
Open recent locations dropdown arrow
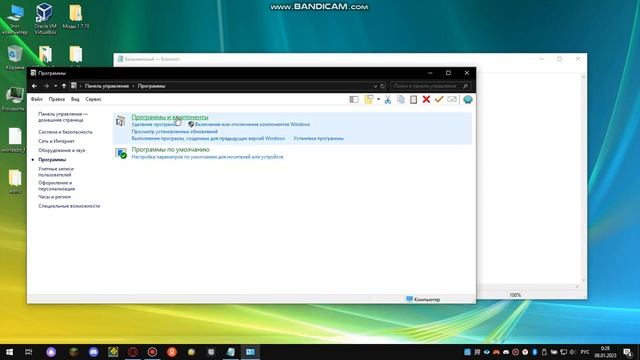tap(56, 86)
